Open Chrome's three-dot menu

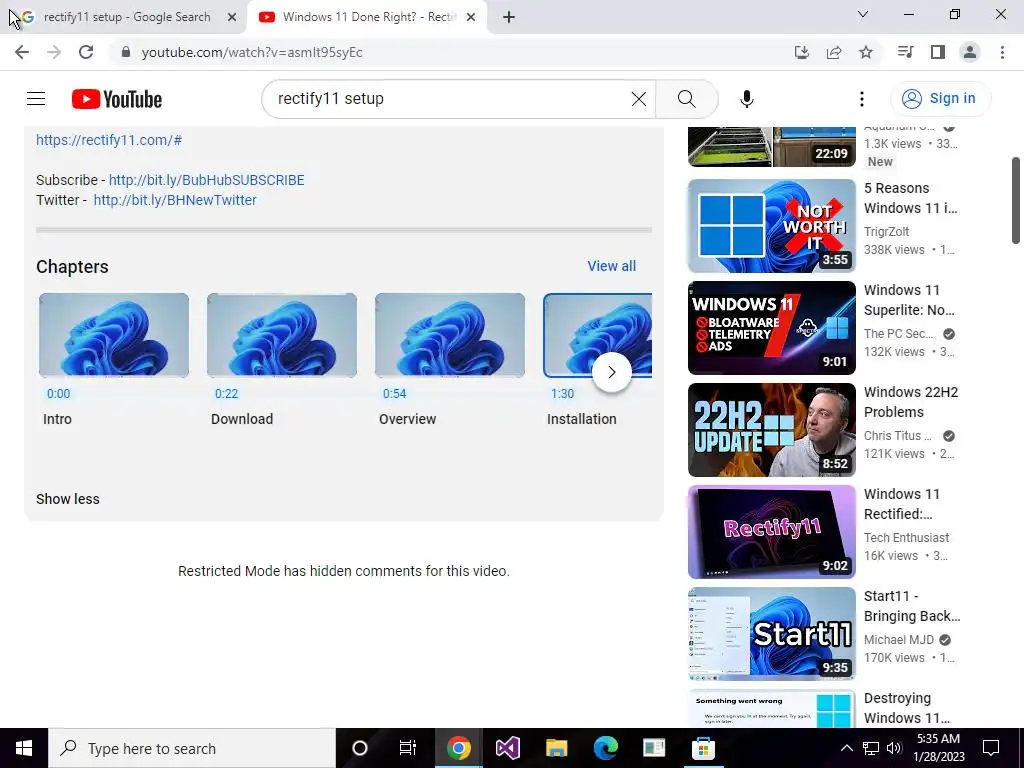click(1002, 52)
